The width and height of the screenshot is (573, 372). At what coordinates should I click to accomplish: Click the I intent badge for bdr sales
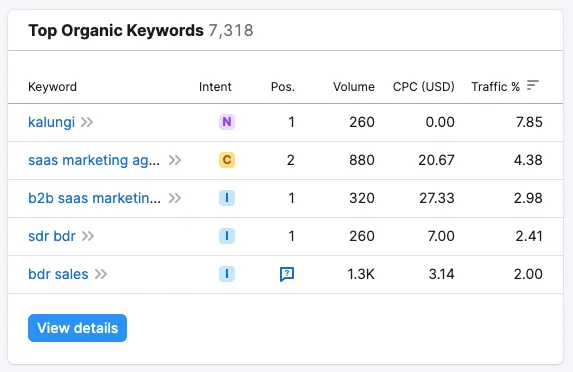[x=227, y=274]
